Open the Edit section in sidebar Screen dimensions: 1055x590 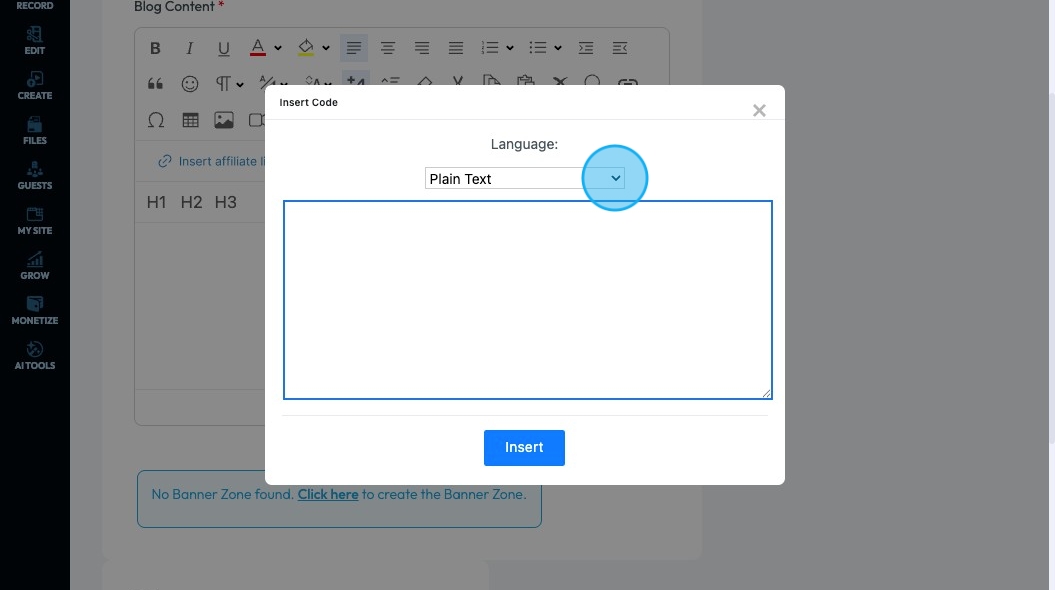(35, 41)
